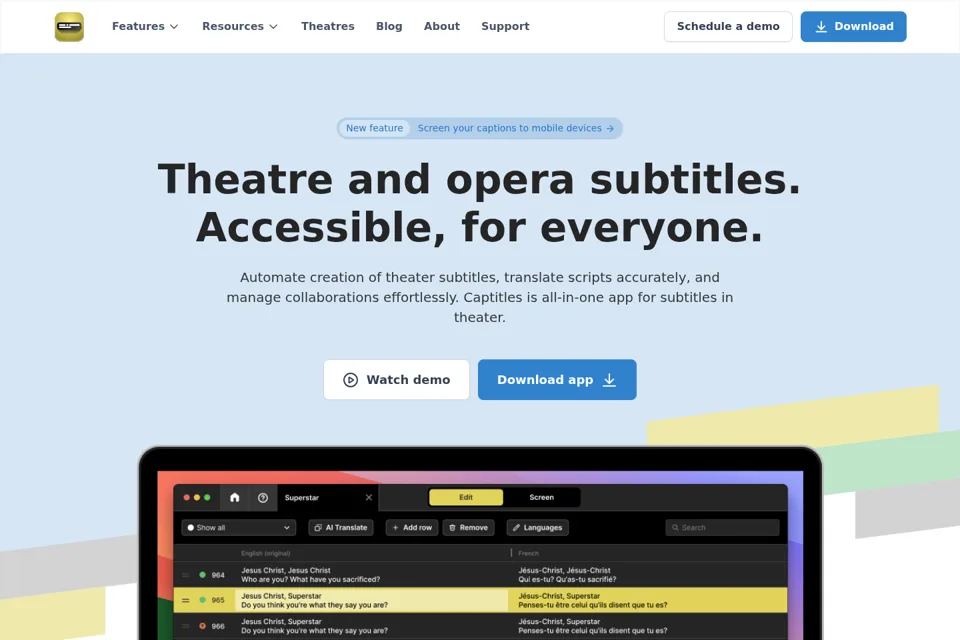Click Schedule a demo button

point(728,26)
